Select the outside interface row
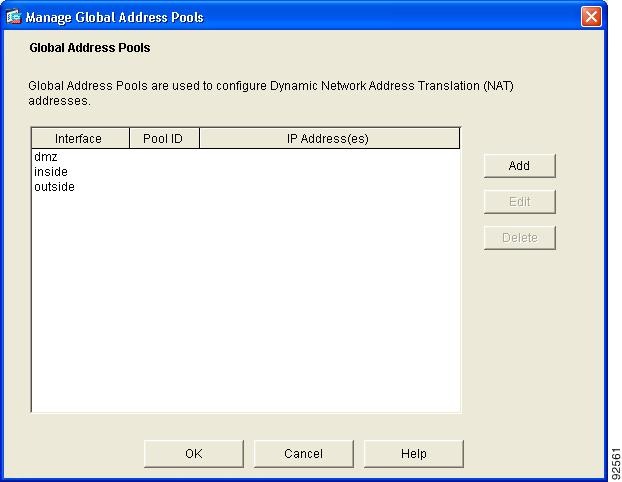Viewport: 622px width, 482px height. [x=246, y=187]
